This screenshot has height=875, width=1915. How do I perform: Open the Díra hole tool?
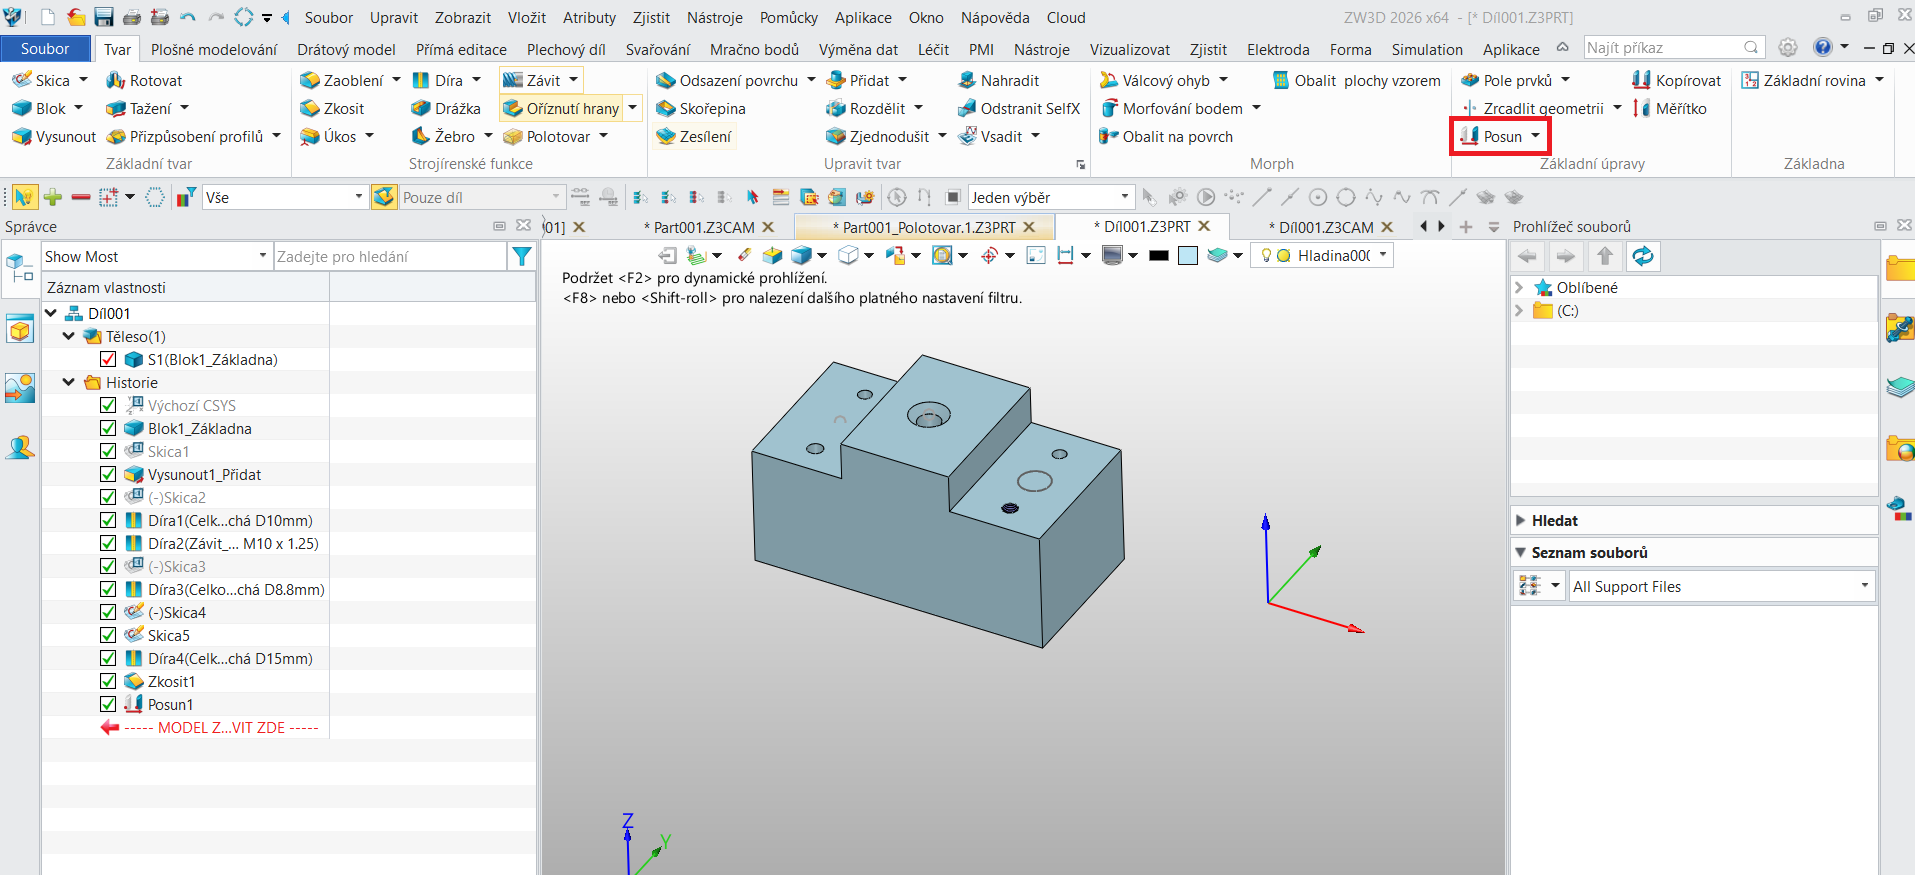437,80
